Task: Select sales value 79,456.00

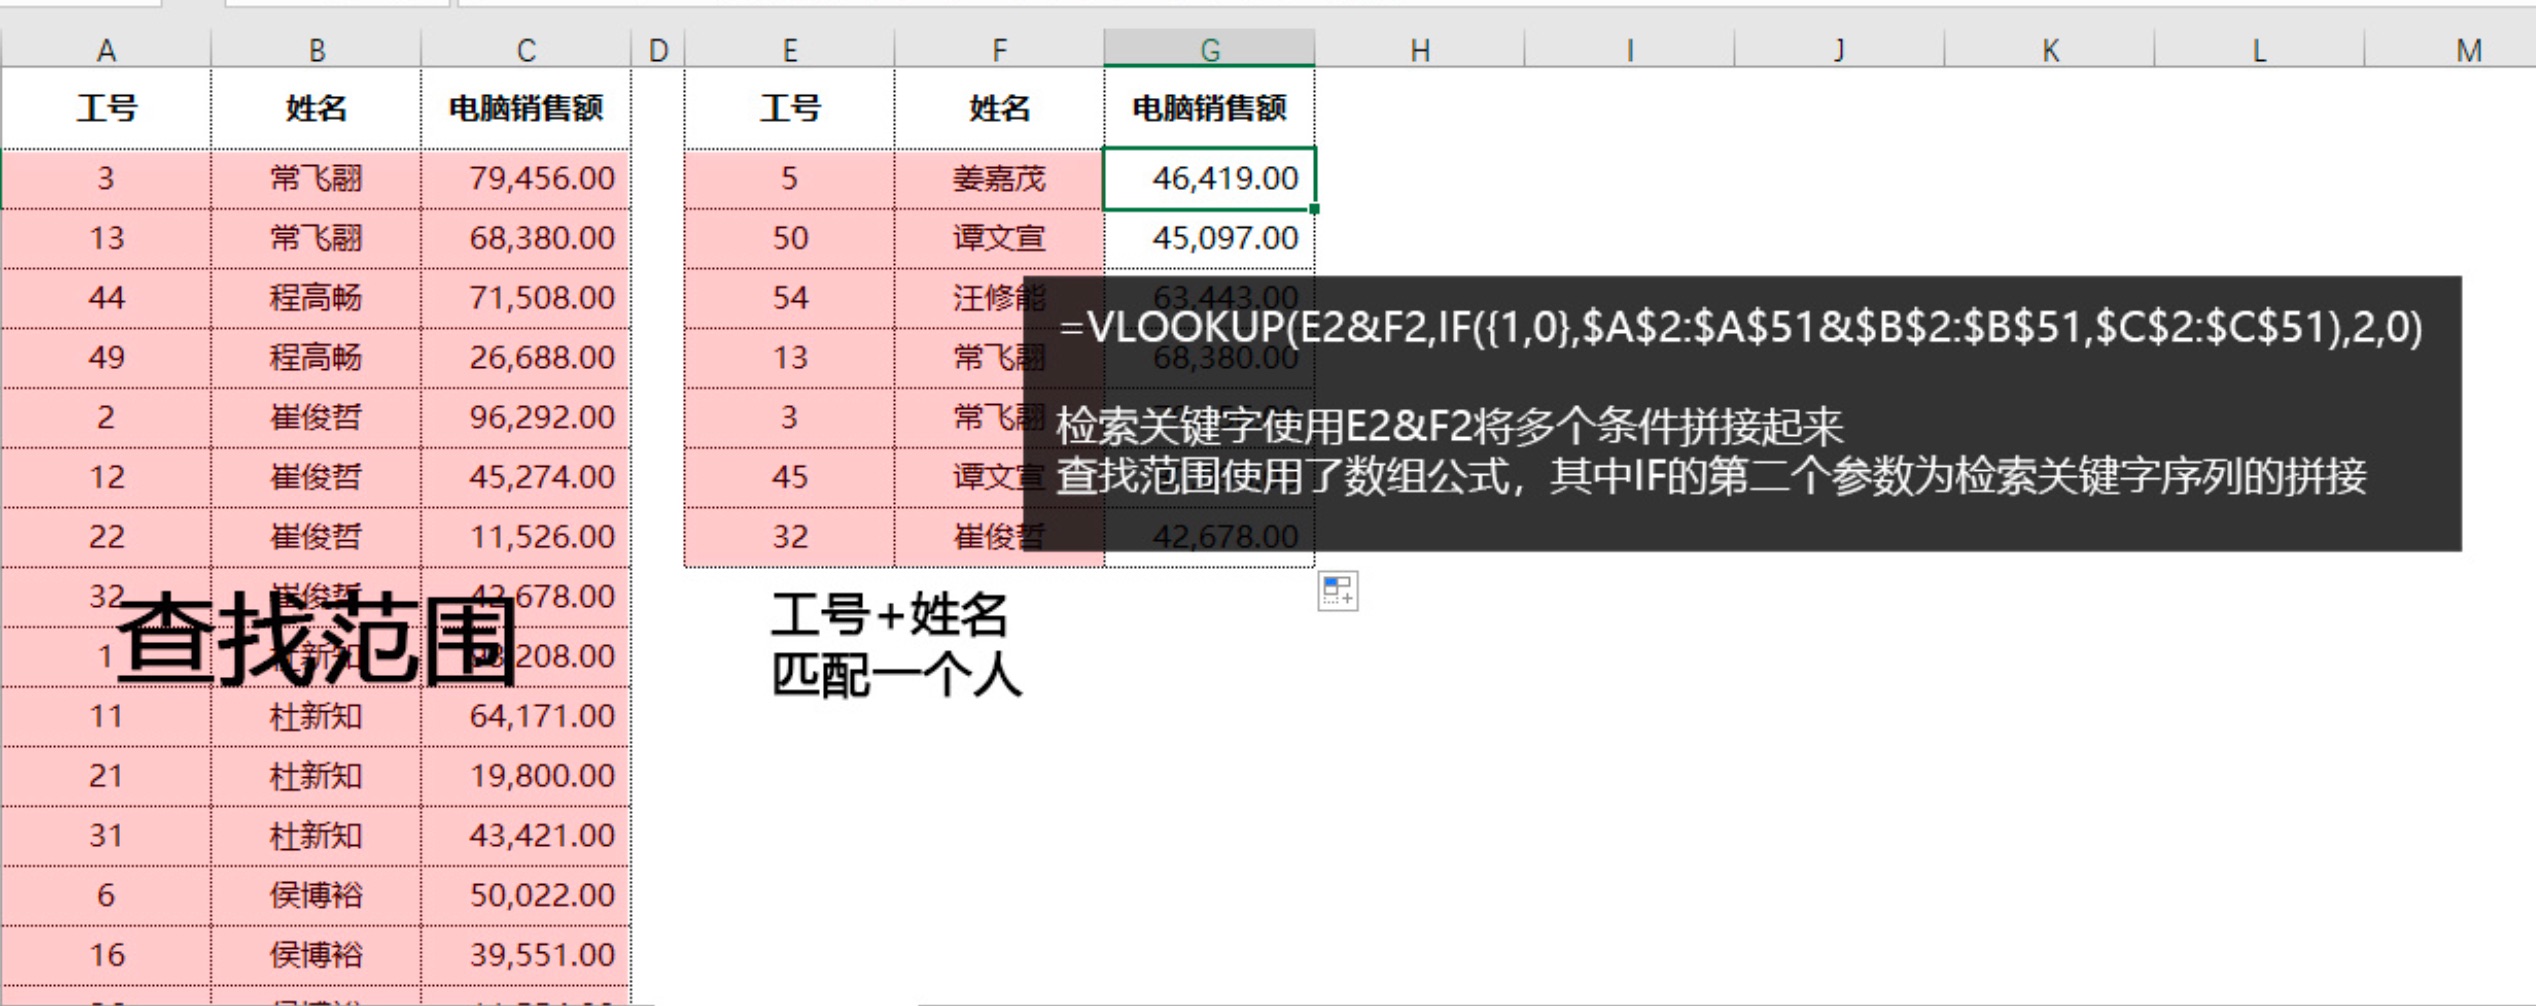Action: 526,179
